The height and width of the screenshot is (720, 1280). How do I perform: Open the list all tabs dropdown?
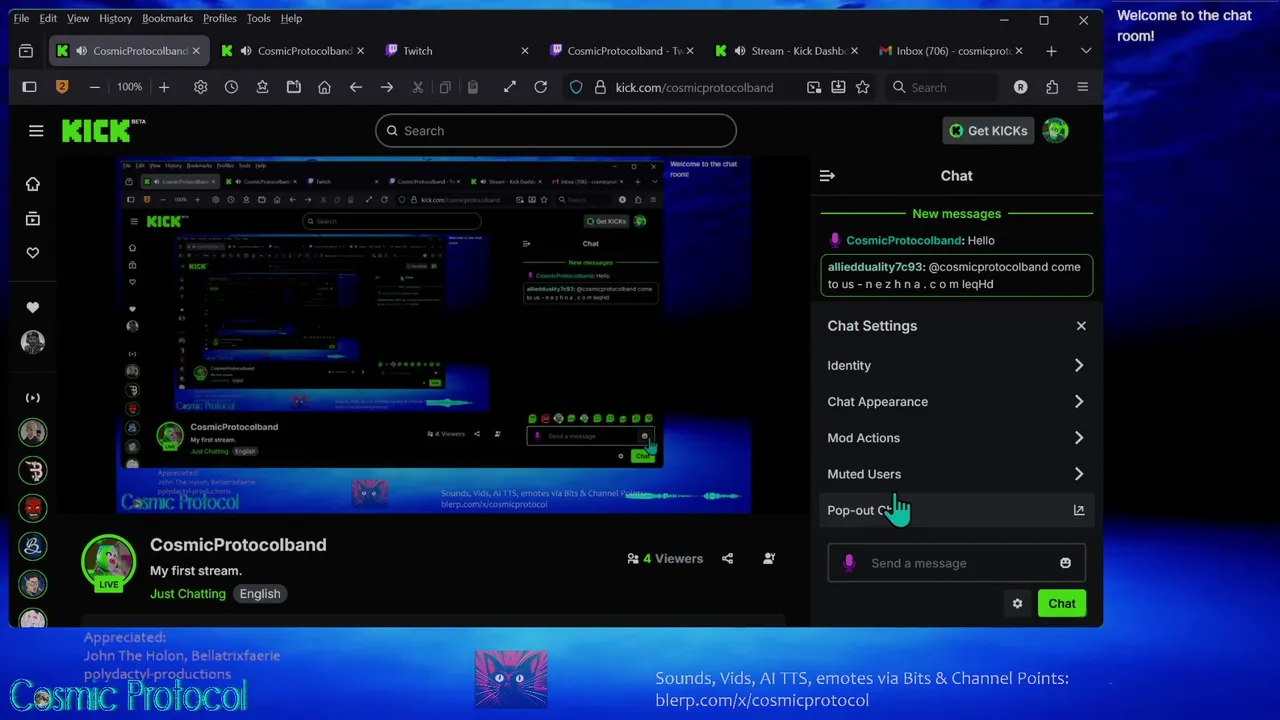click(x=1086, y=51)
